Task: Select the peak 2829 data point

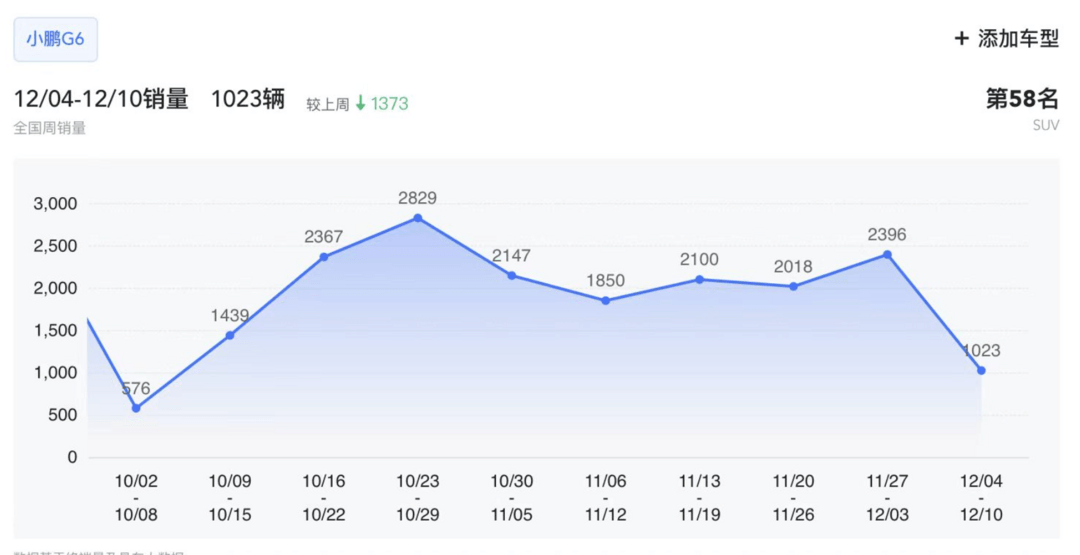Action: tap(417, 218)
